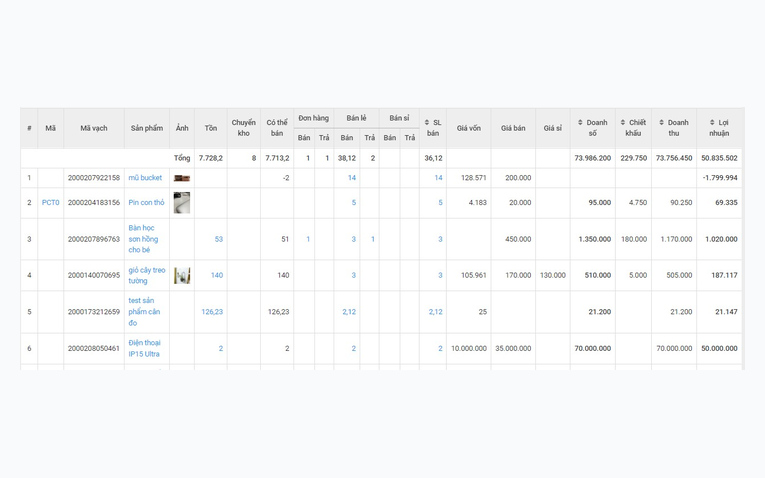Click discount value 180.000 cell
This screenshot has height=478, width=765.
[634, 239]
